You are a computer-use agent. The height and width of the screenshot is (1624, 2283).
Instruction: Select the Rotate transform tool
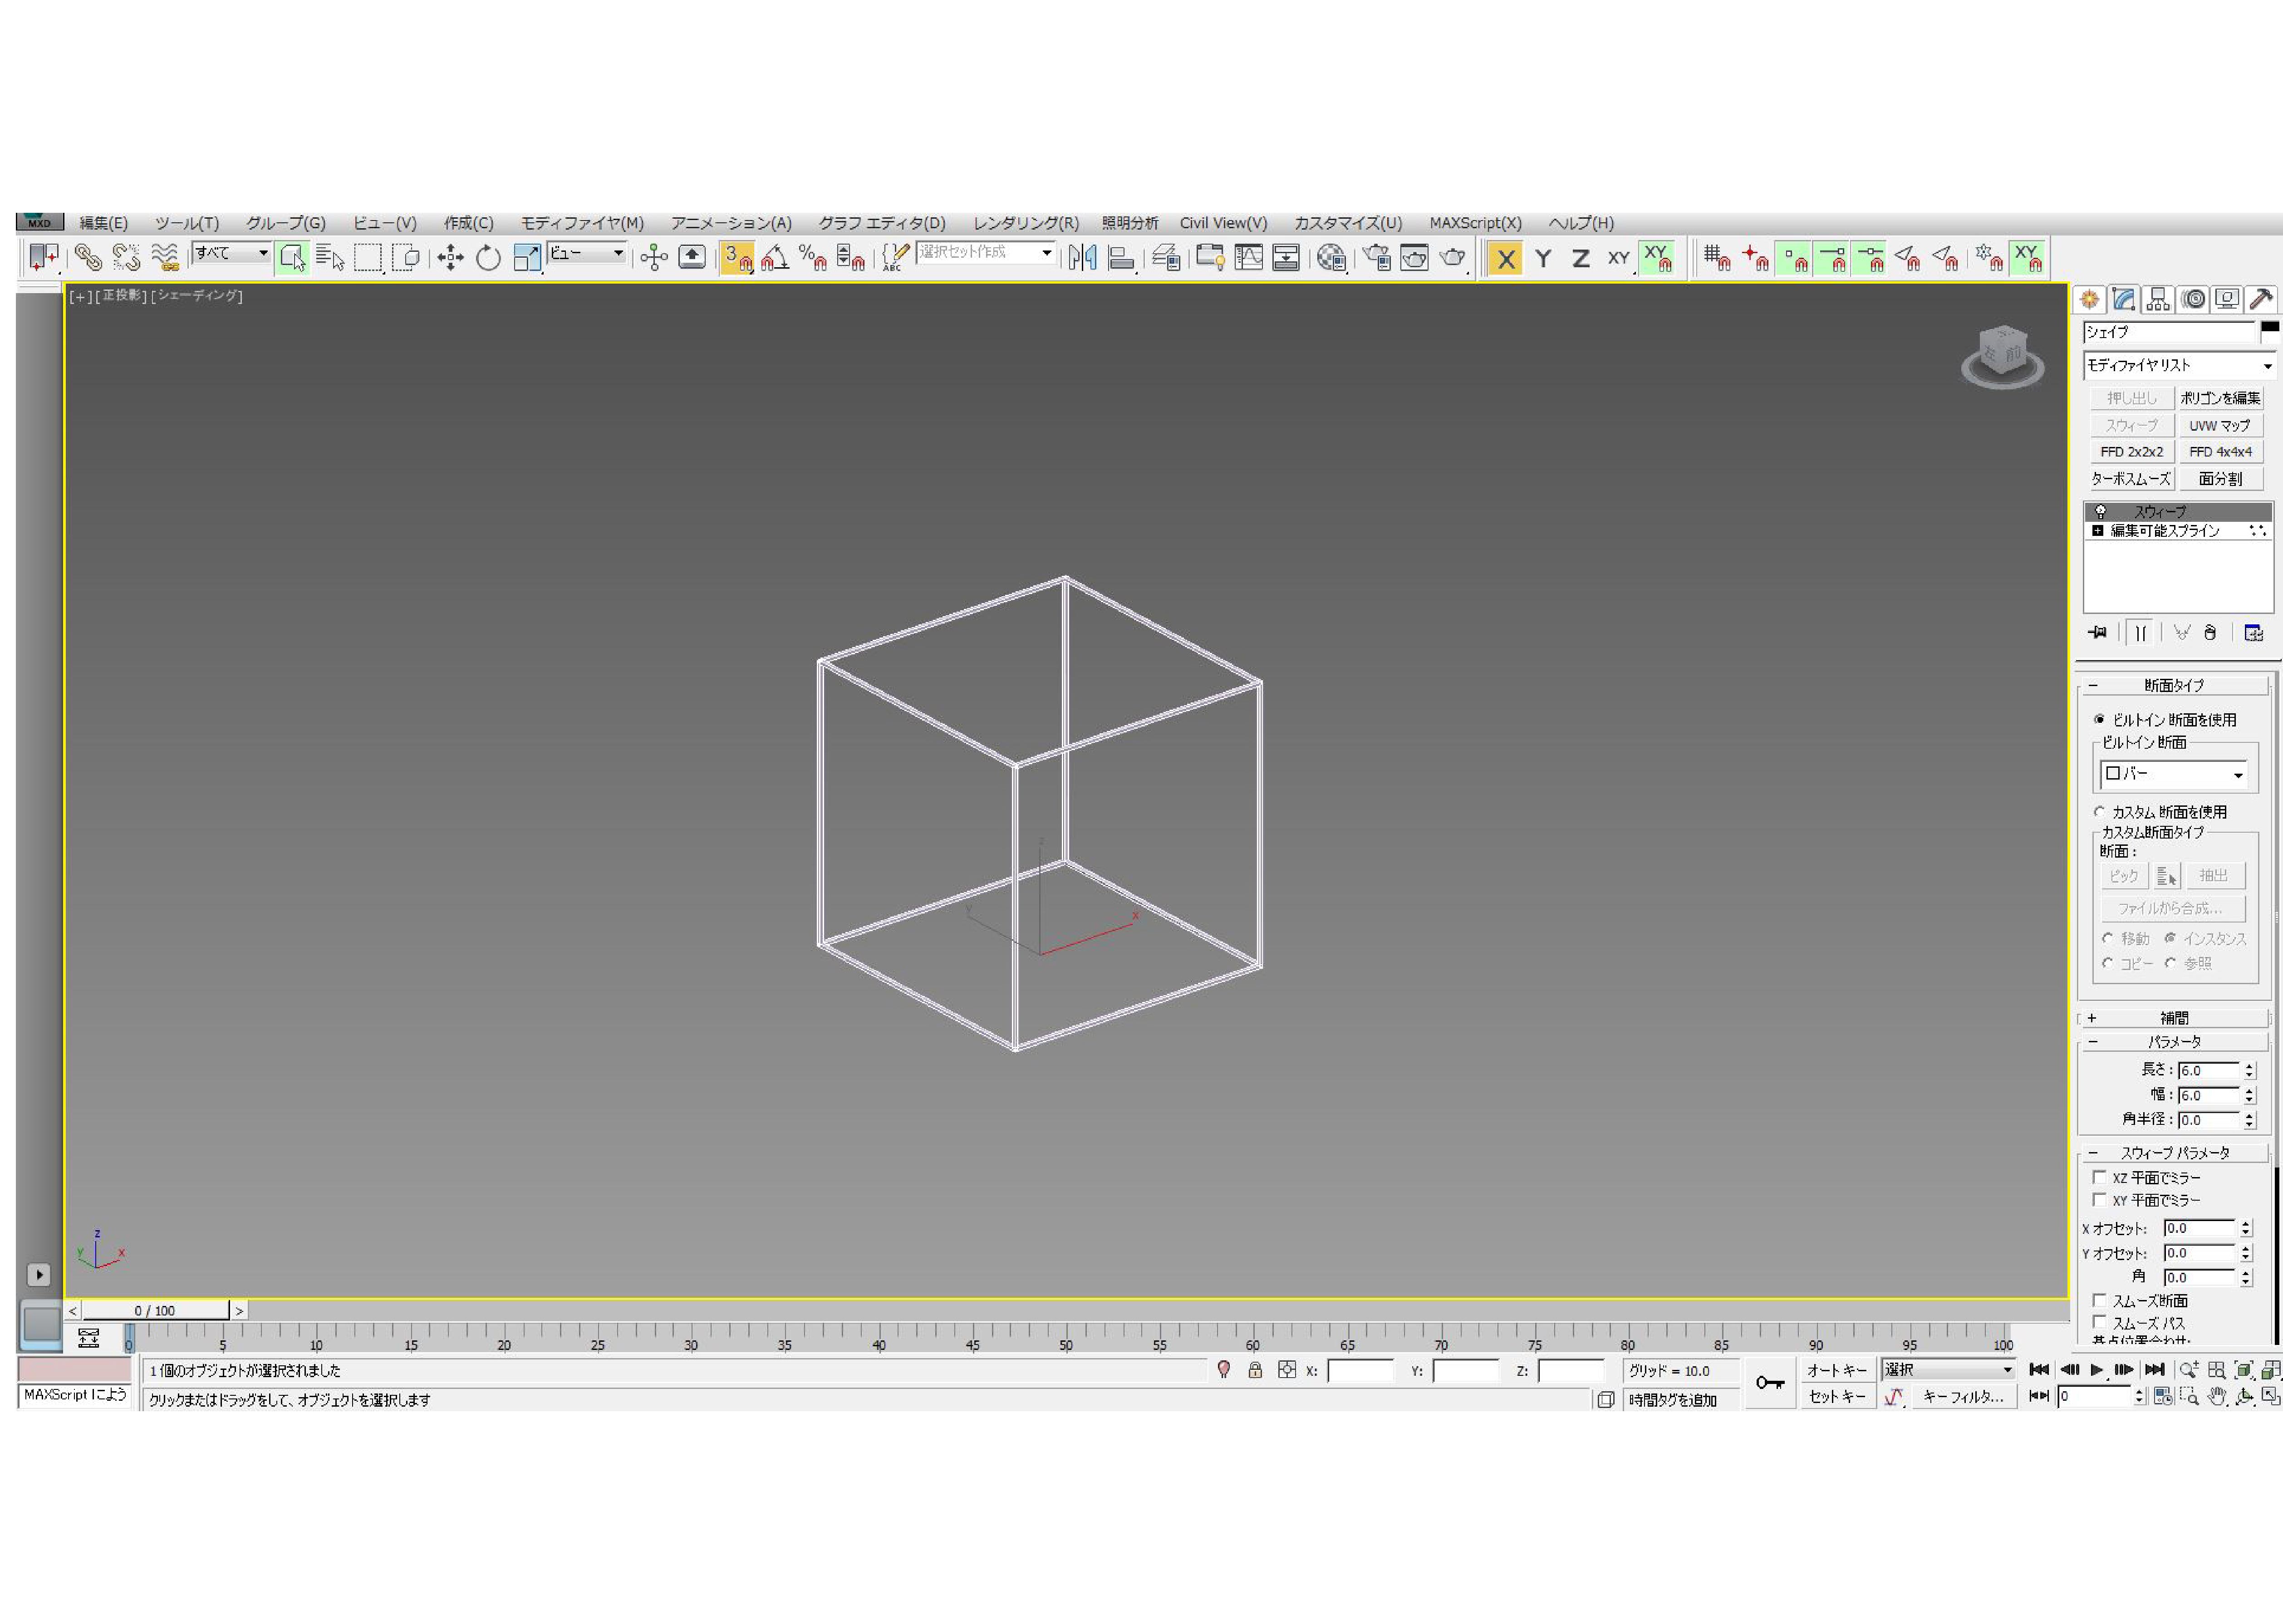(488, 258)
